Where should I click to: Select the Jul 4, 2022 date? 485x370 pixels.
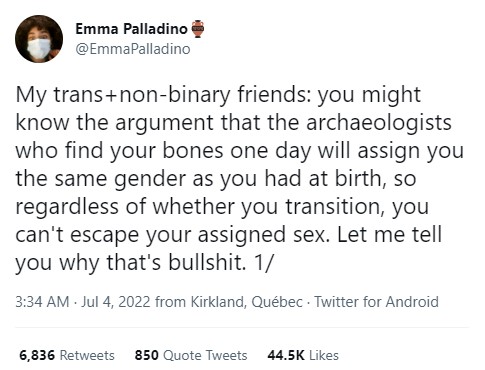coord(116,302)
